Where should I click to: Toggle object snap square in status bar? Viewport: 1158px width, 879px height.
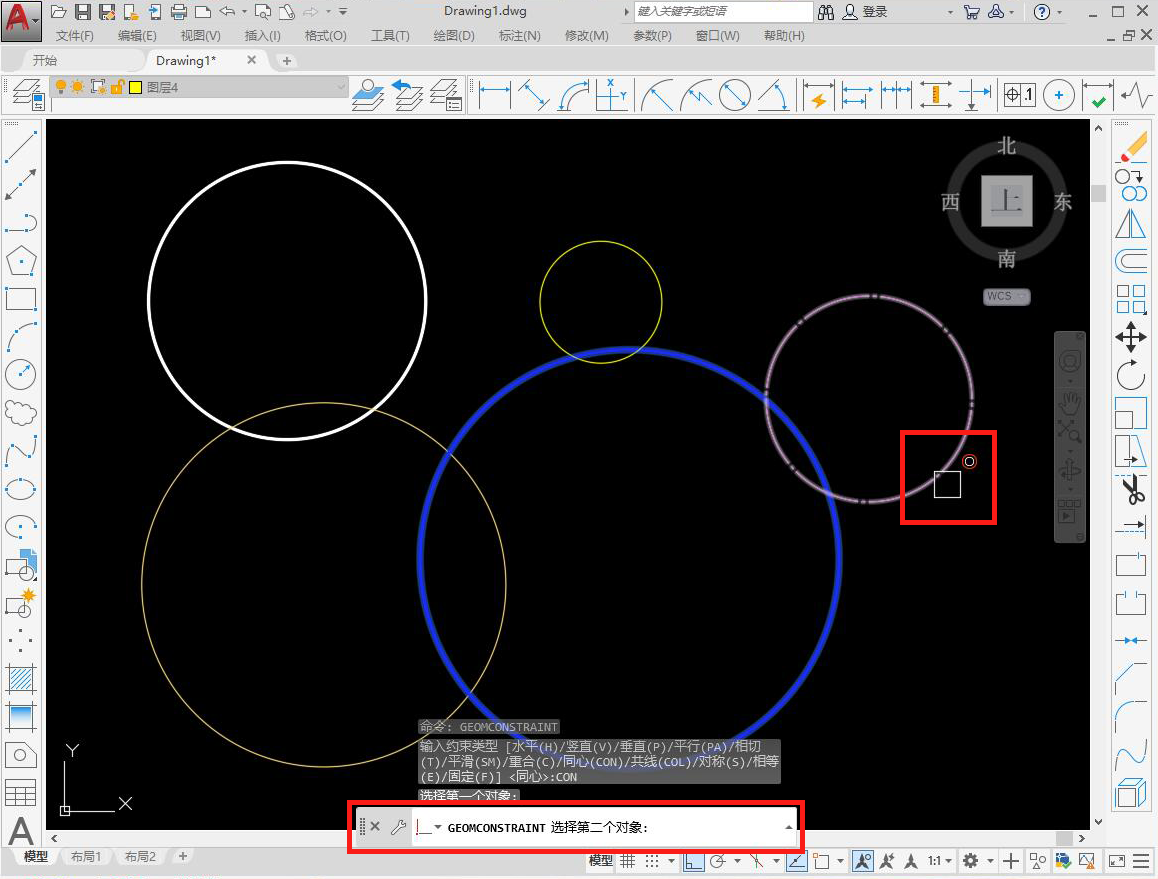click(820, 861)
